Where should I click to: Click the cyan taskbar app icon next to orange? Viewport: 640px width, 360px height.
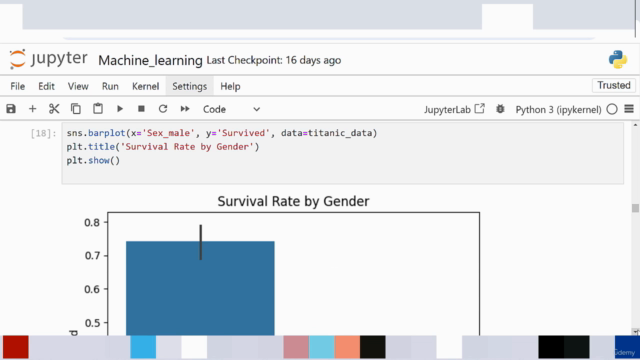pos(322,347)
